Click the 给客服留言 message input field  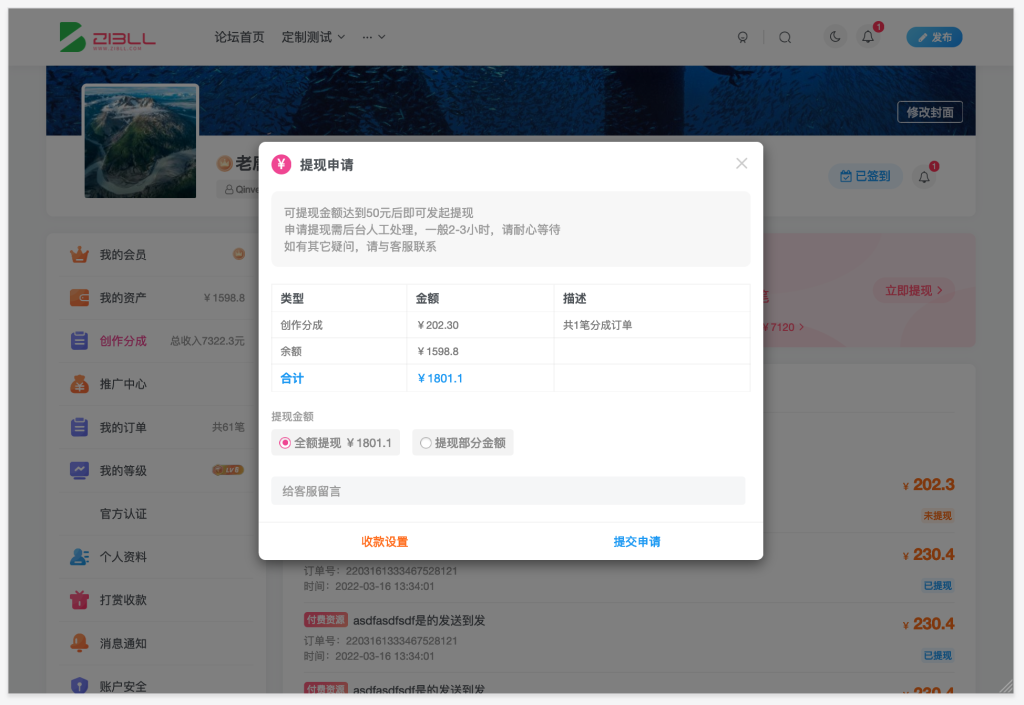click(x=508, y=490)
